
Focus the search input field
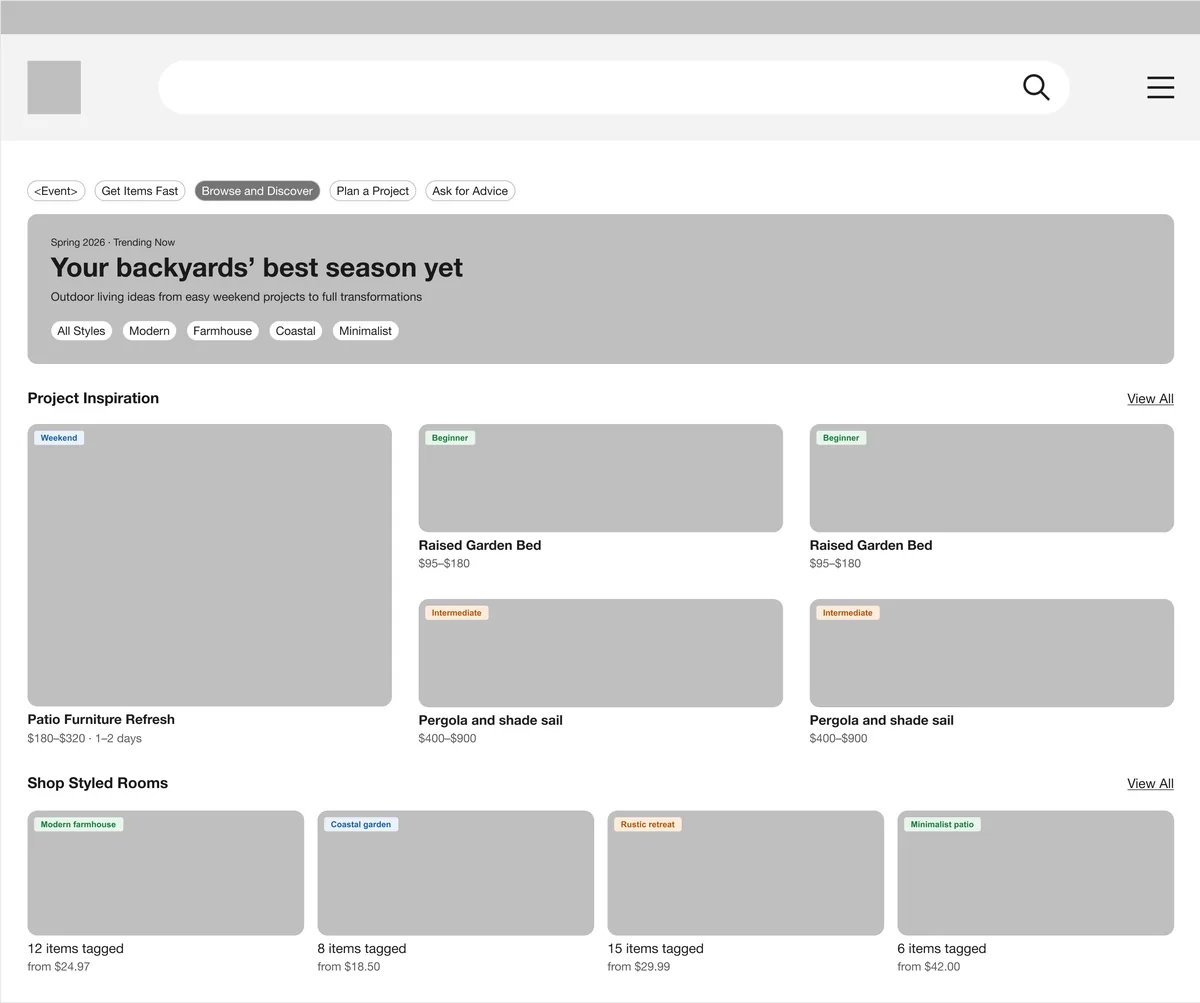[x=613, y=87]
